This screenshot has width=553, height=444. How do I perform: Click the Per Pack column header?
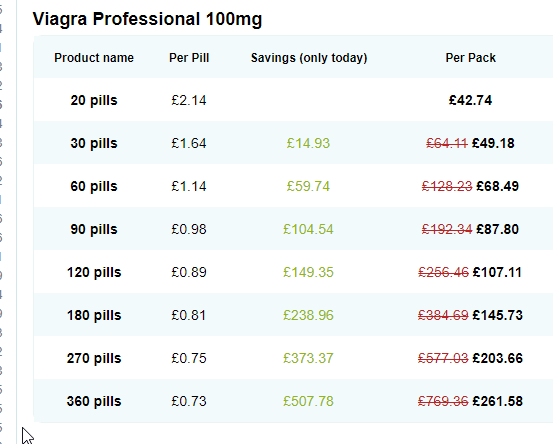[470, 57]
